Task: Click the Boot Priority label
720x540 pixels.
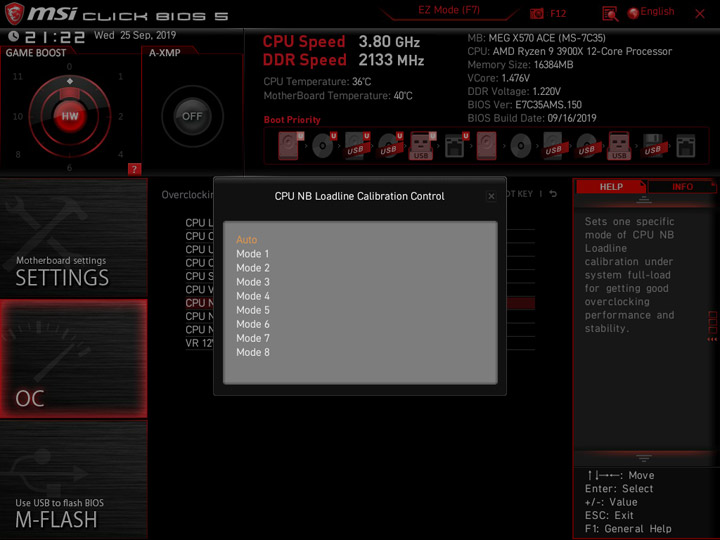Action: pos(292,120)
